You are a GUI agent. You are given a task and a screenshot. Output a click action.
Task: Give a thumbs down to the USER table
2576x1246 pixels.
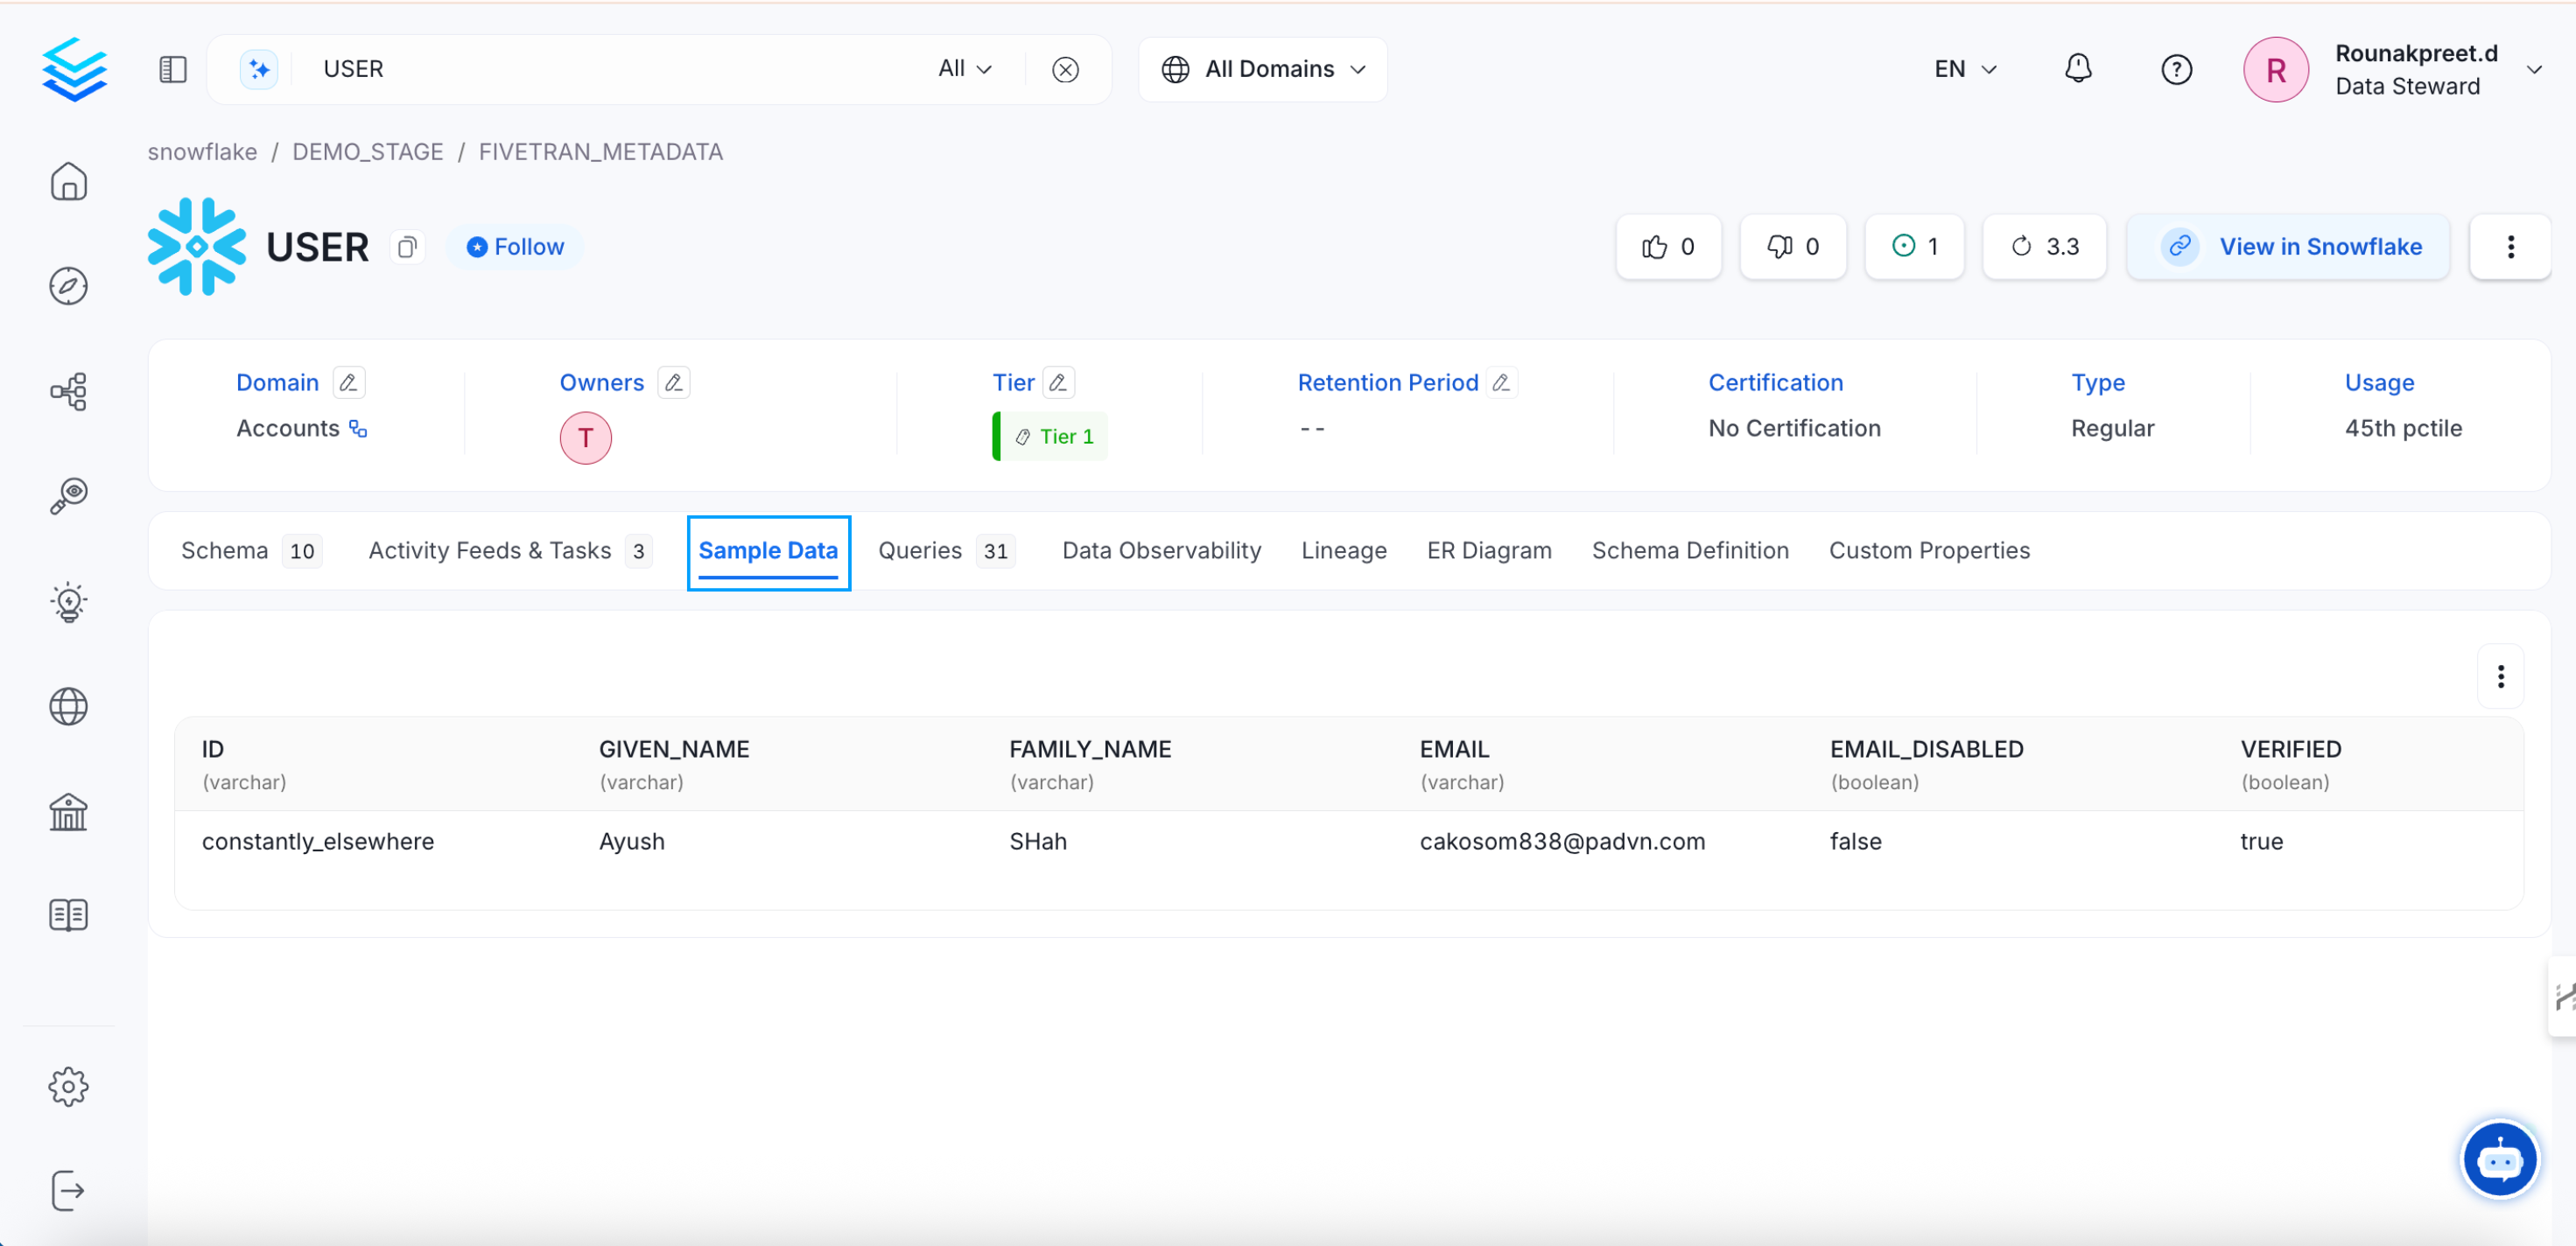[1792, 246]
